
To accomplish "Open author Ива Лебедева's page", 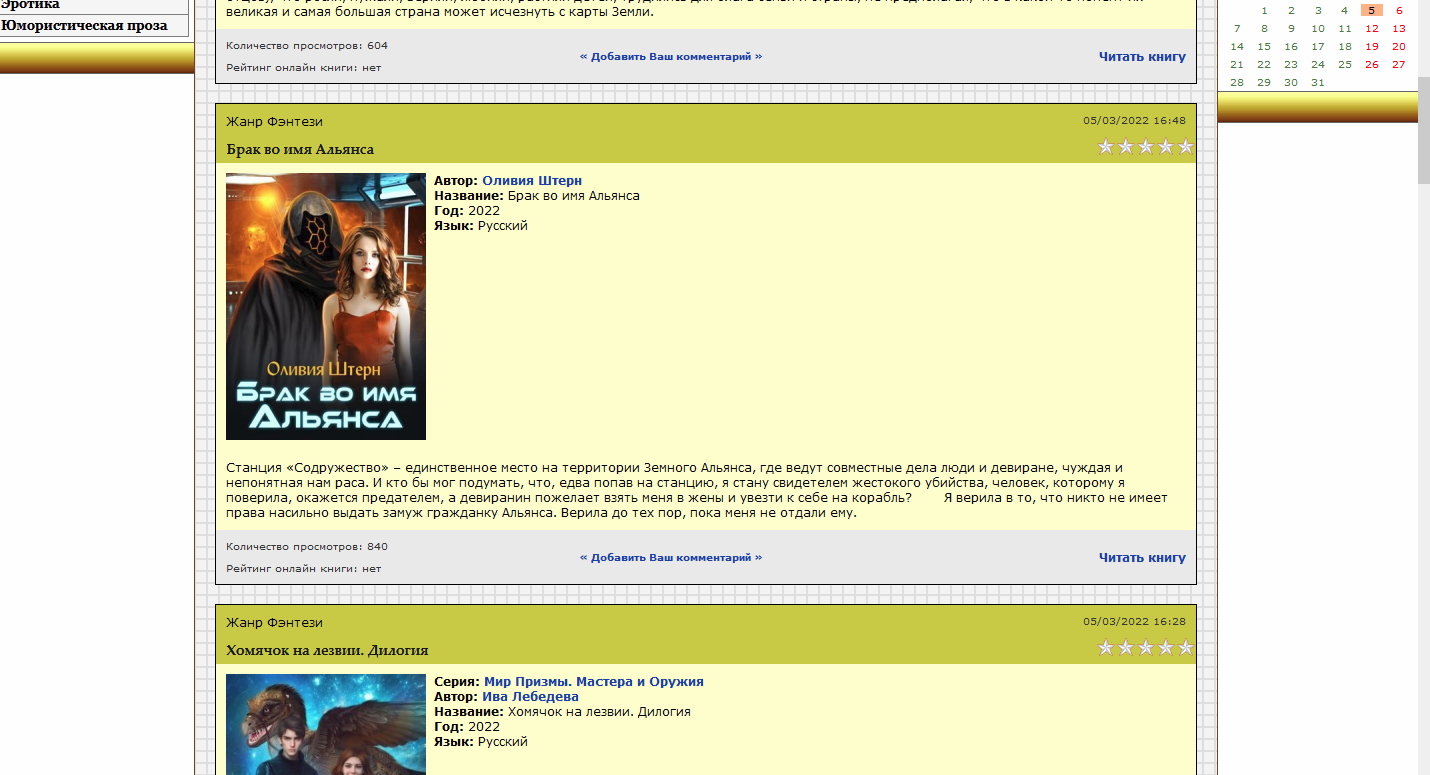I will click(531, 697).
